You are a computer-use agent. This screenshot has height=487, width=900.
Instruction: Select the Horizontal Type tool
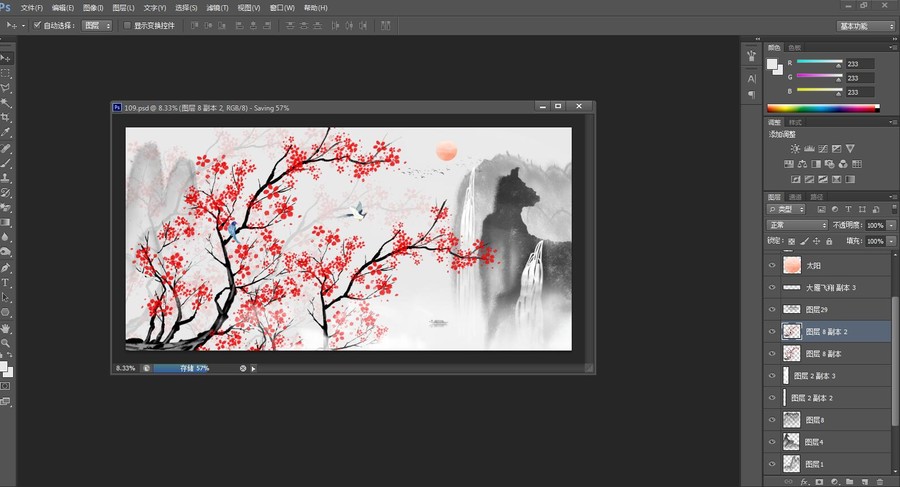pyautogui.click(x=6, y=283)
